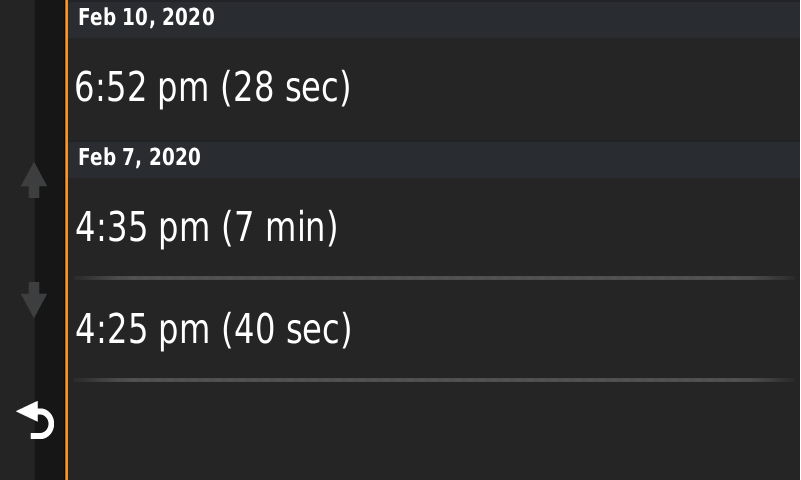Click the blank area right of the 6:52 pm entry

(x=575, y=89)
